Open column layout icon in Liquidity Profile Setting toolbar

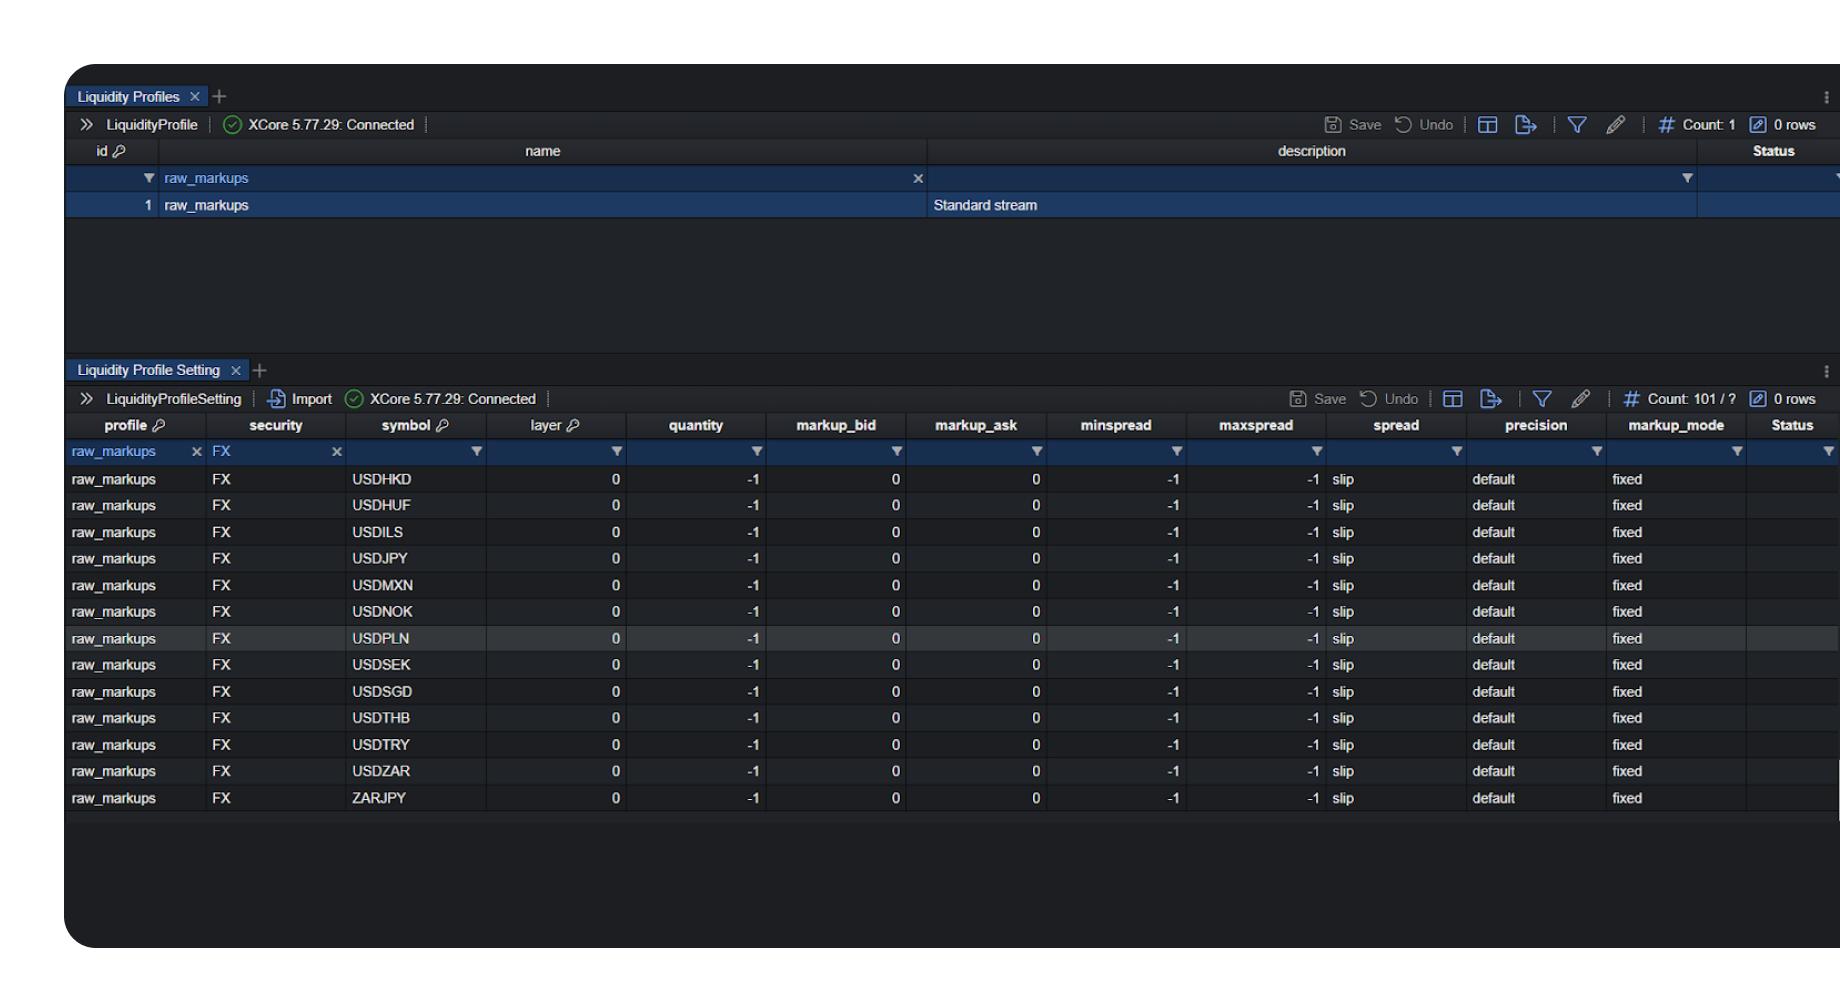tap(1453, 399)
